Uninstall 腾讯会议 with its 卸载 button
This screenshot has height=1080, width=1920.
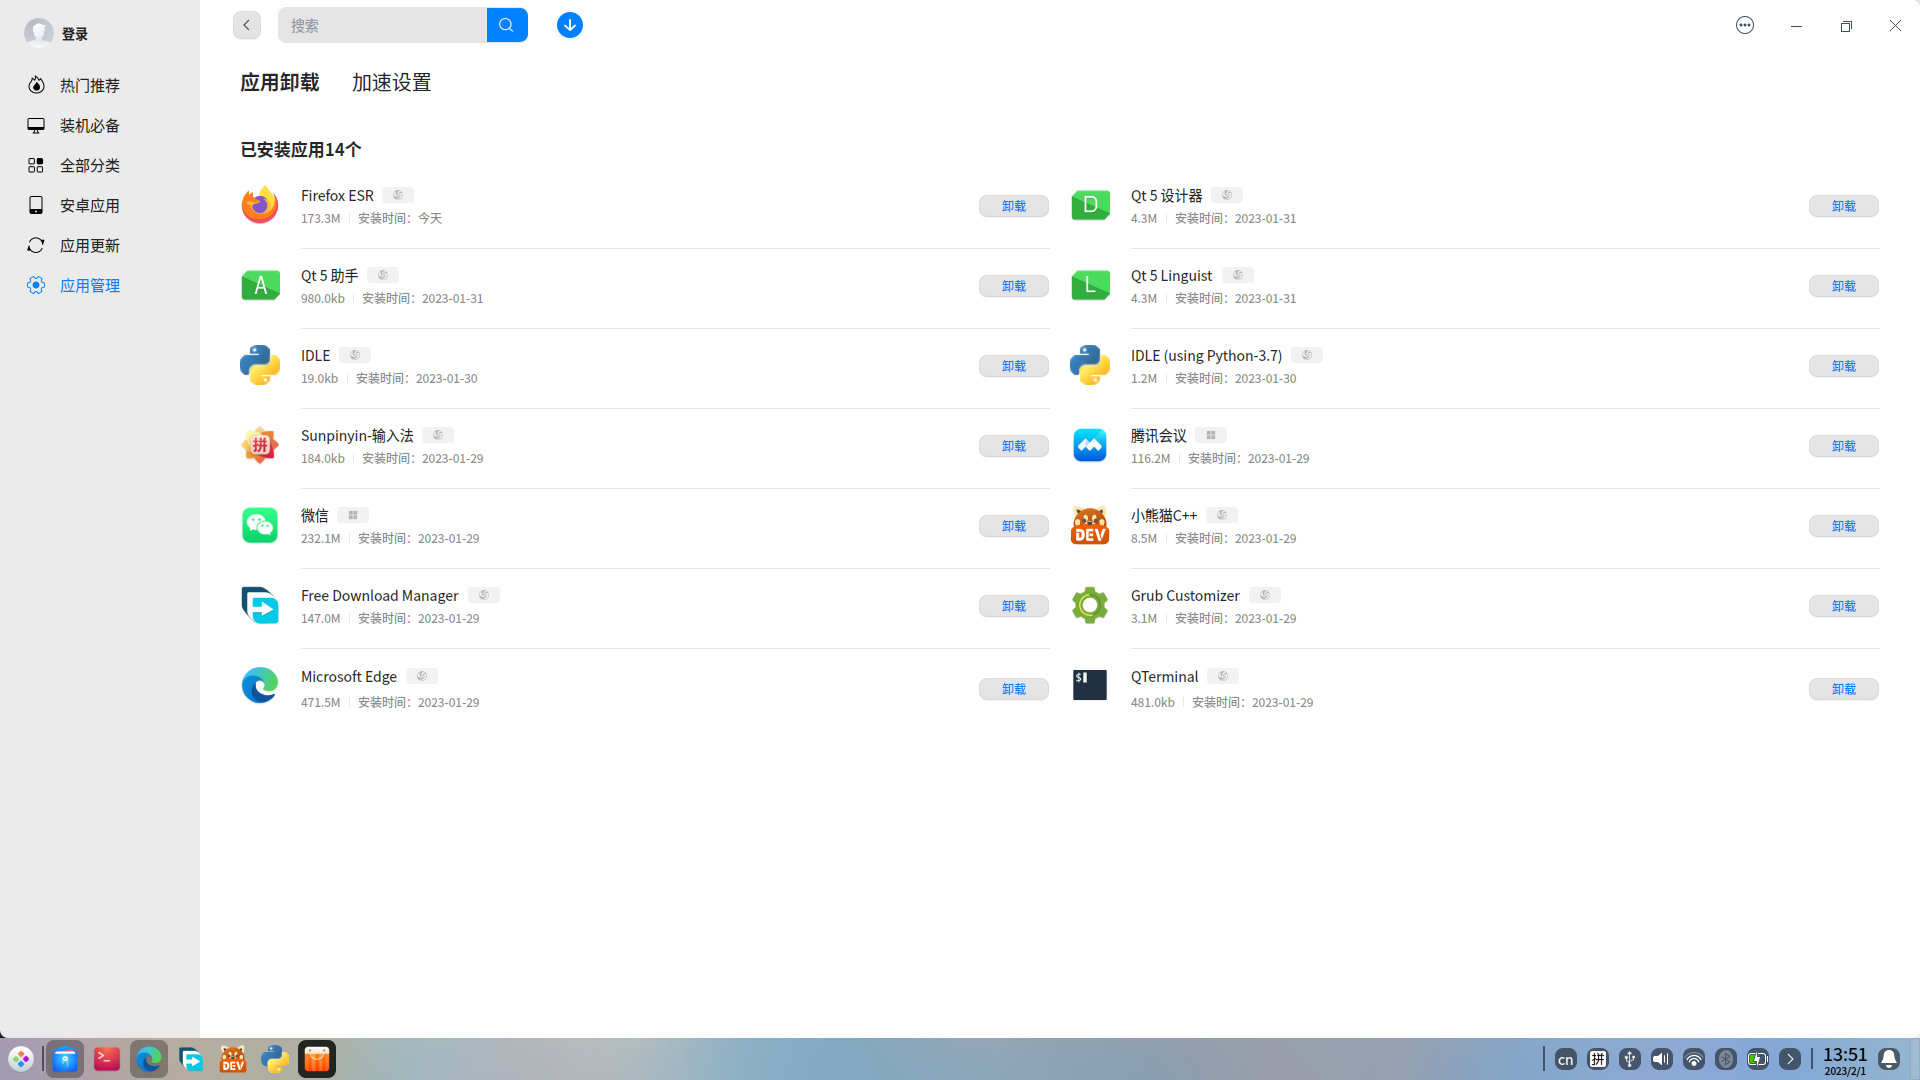(1843, 446)
